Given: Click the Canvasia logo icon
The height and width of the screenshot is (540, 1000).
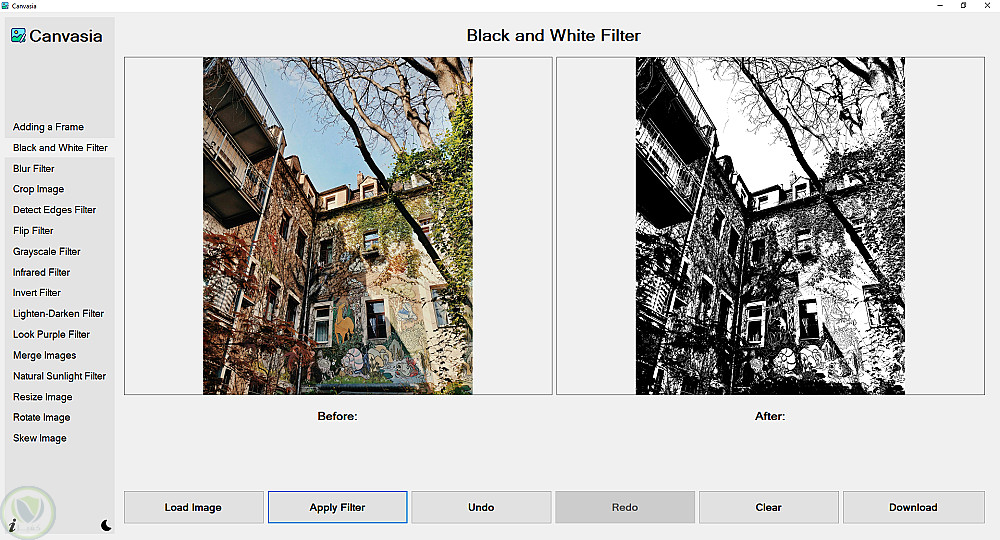Looking at the screenshot, I should coord(18,36).
